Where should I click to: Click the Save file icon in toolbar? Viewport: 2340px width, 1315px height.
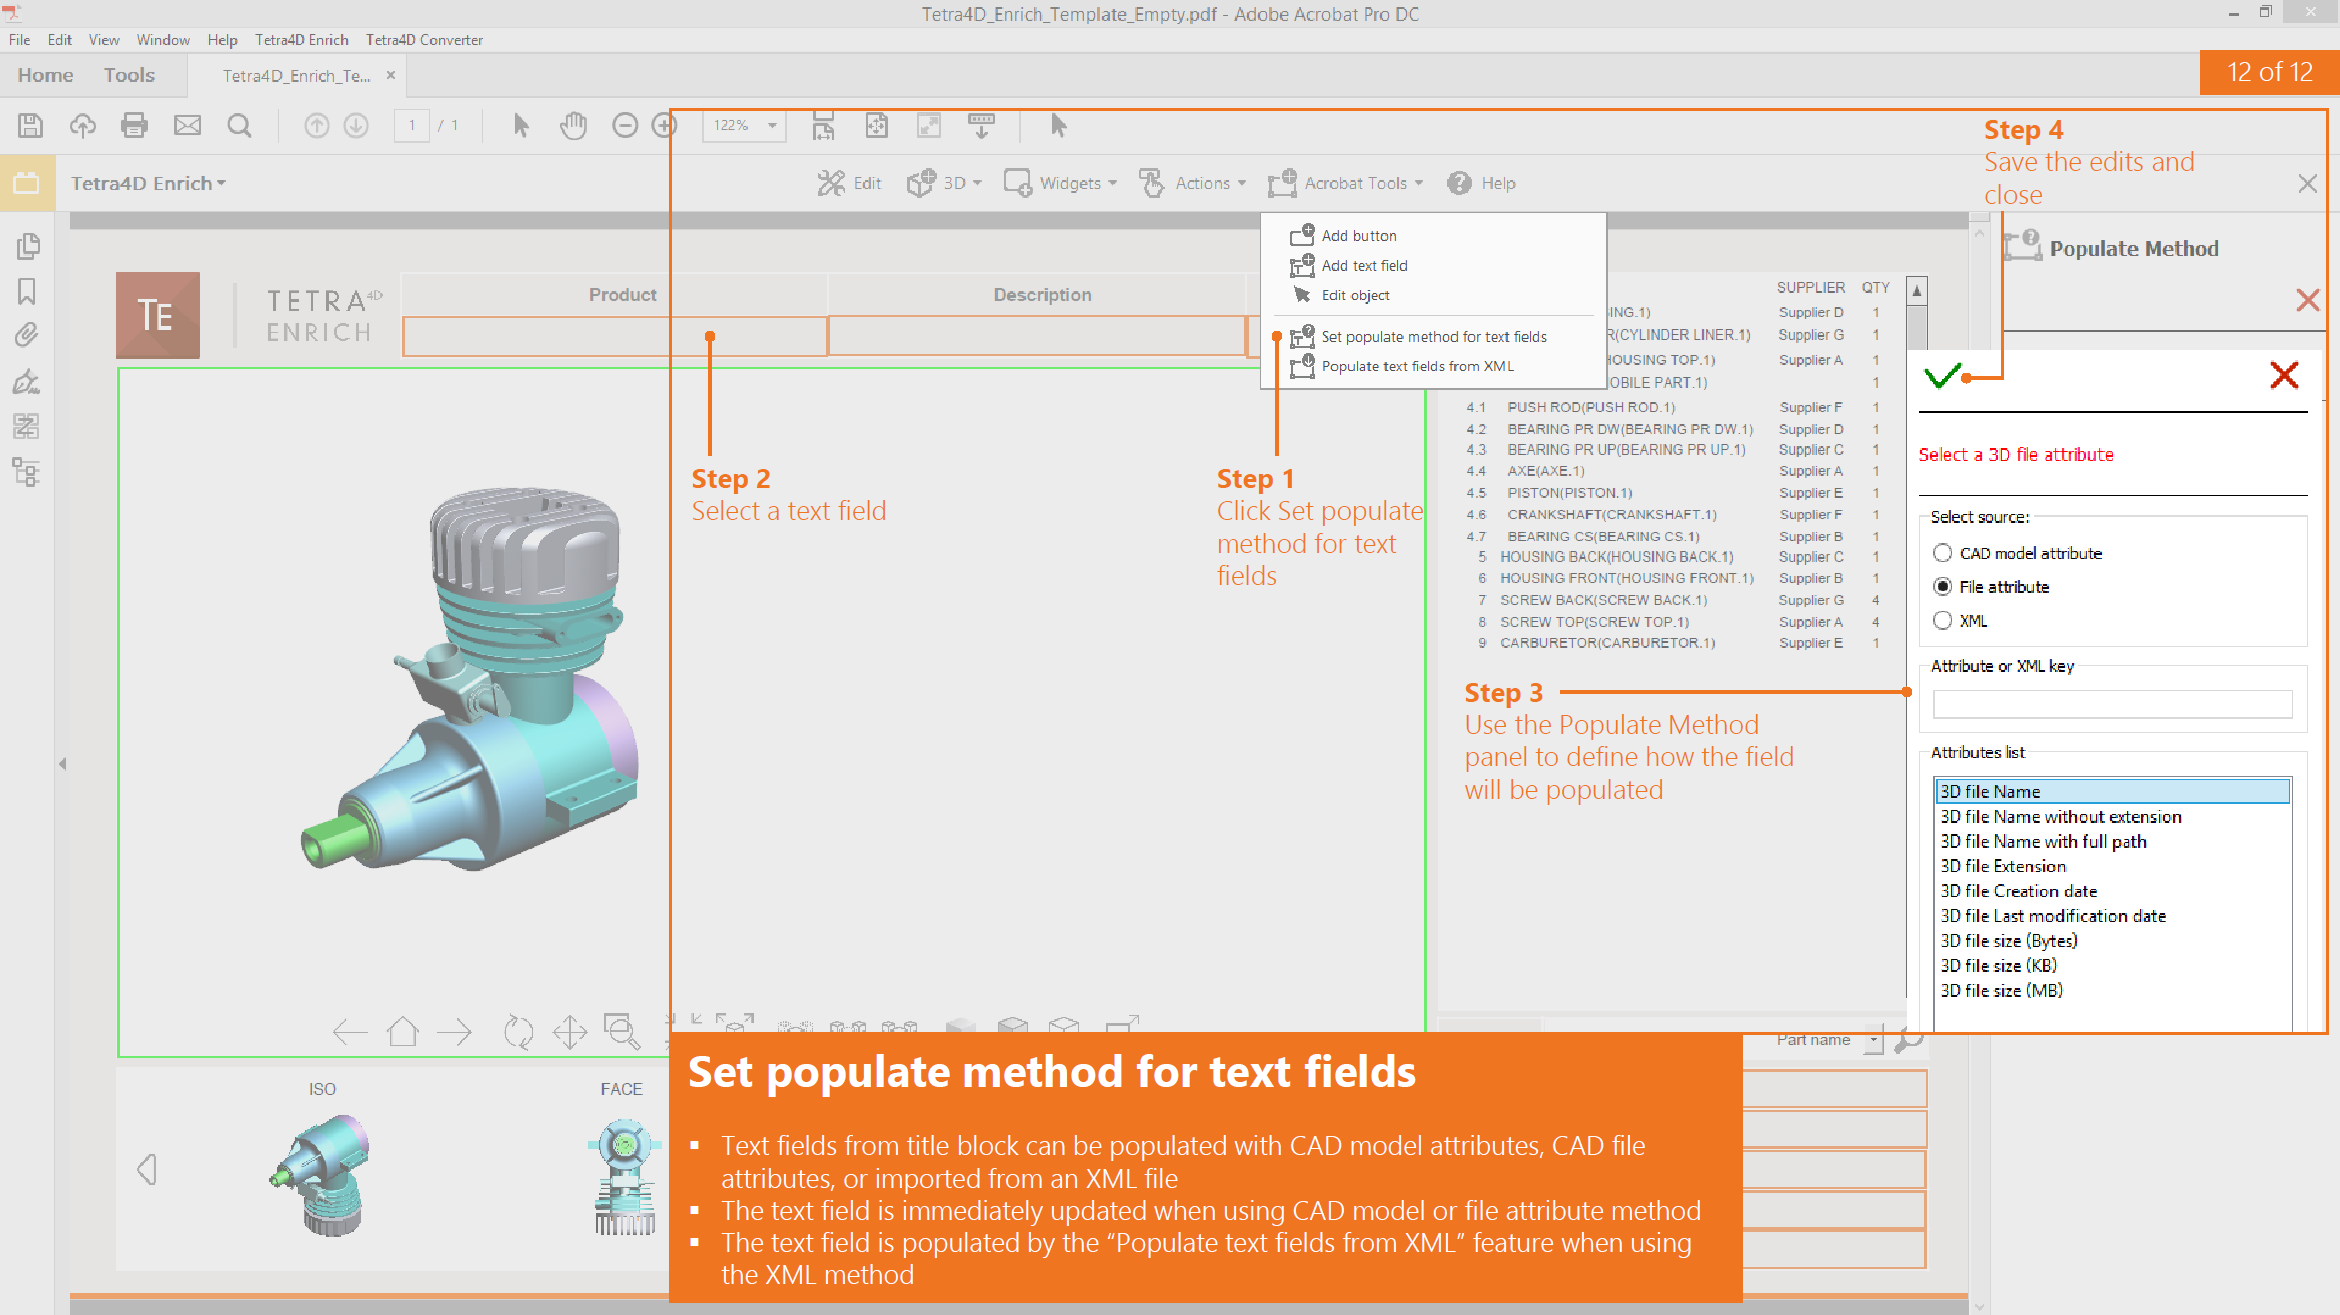[x=30, y=126]
